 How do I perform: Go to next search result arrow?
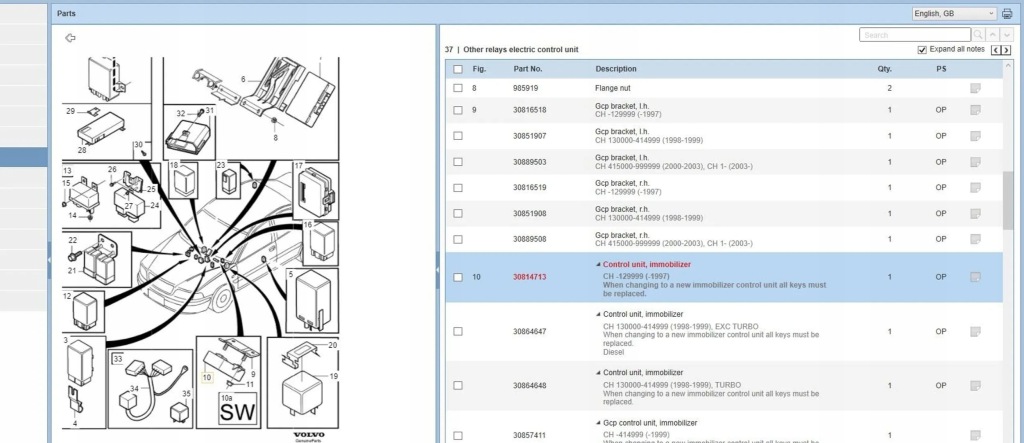click(x=1008, y=35)
